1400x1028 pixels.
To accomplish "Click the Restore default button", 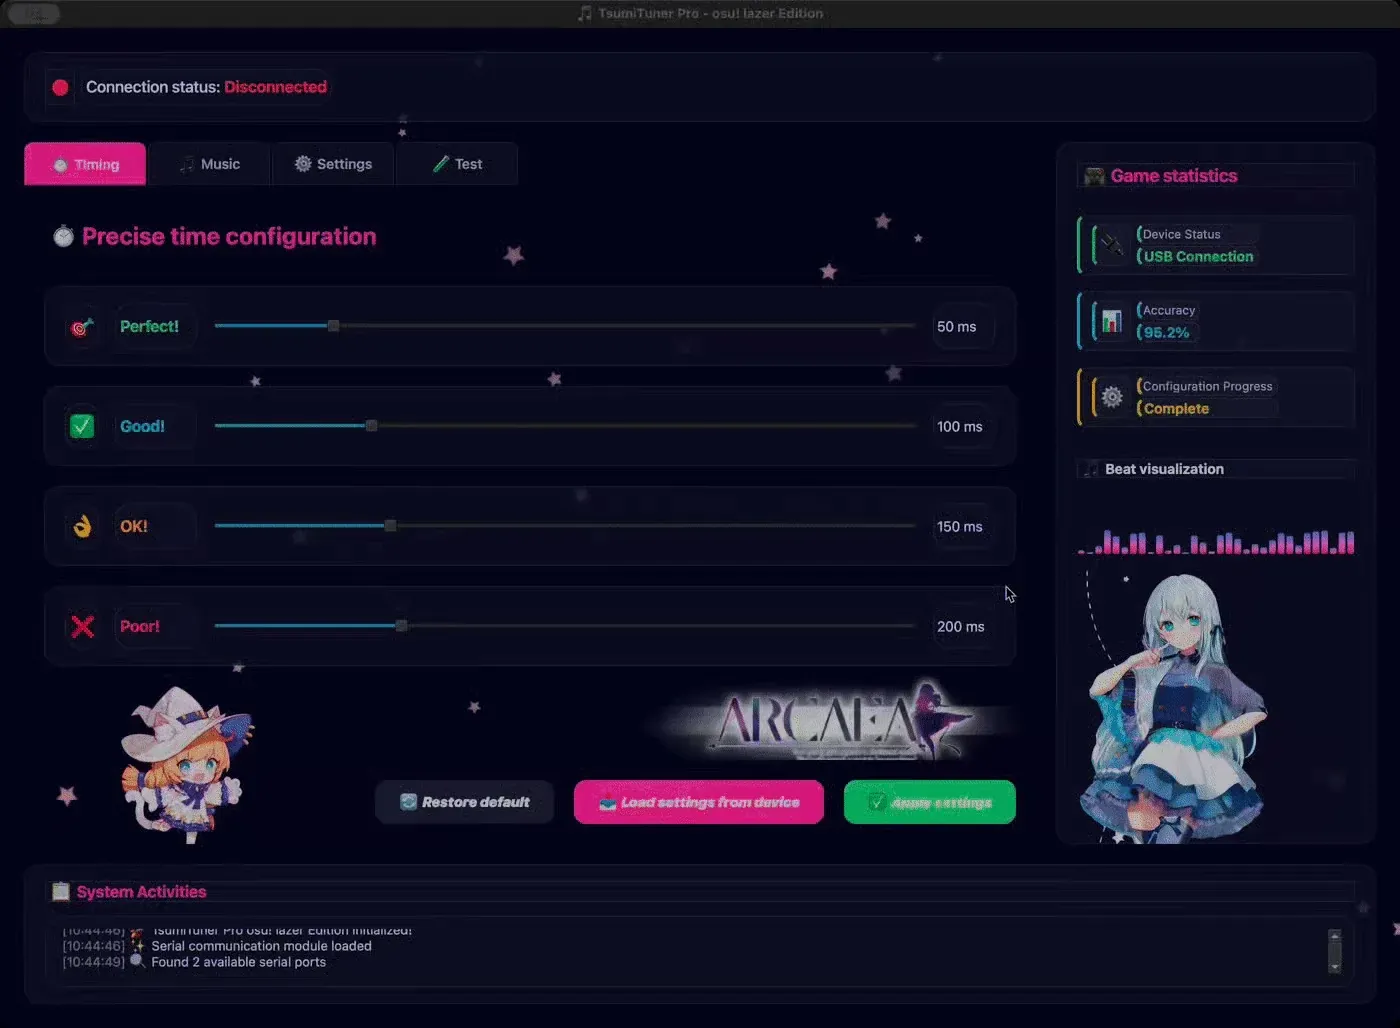I will click(x=464, y=802).
